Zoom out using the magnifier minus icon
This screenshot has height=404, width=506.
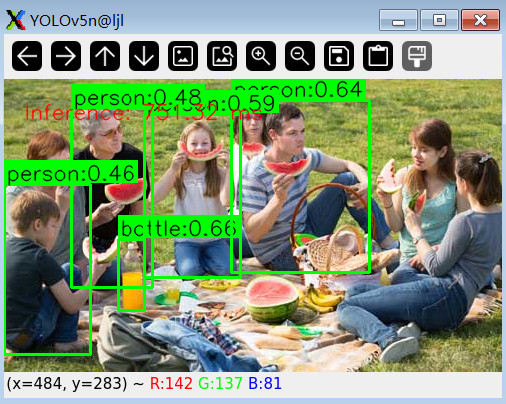300,56
